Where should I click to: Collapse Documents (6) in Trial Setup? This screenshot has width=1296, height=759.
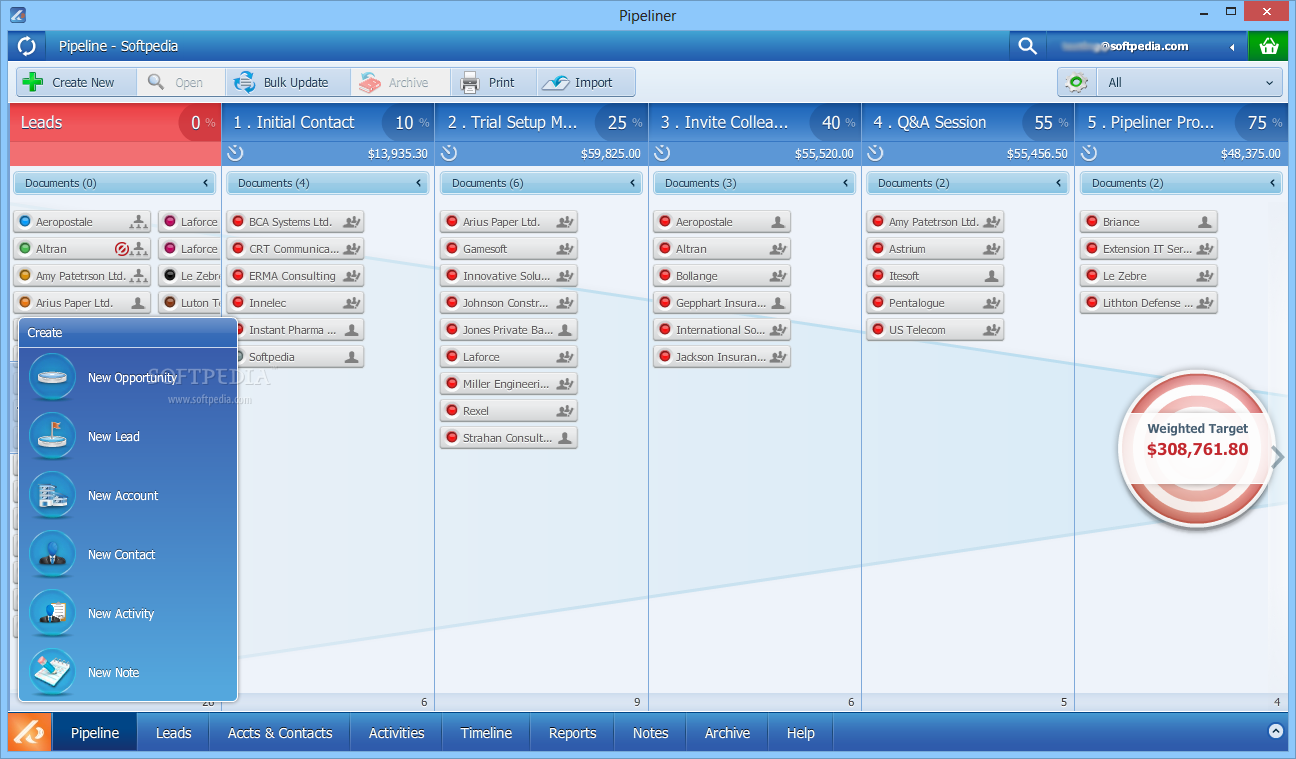click(x=632, y=183)
